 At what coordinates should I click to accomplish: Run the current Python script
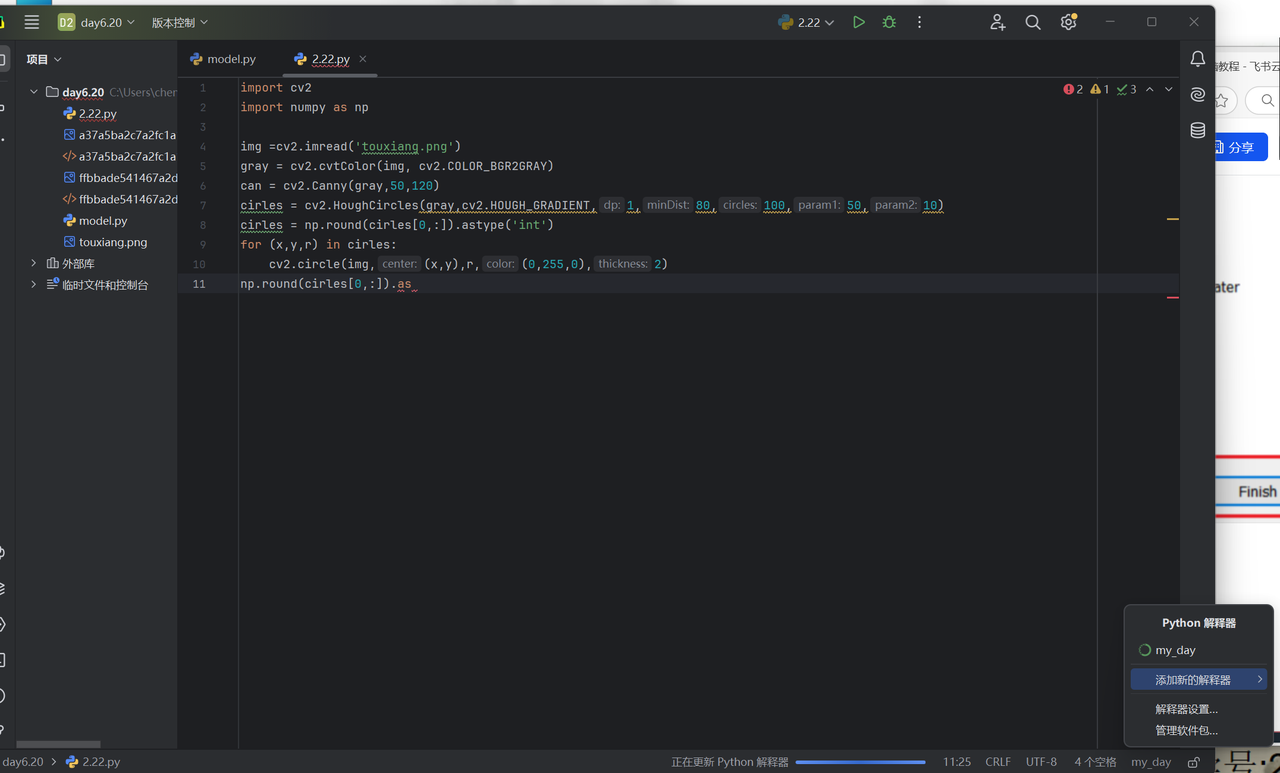pyautogui.click(x=858, y=21)
